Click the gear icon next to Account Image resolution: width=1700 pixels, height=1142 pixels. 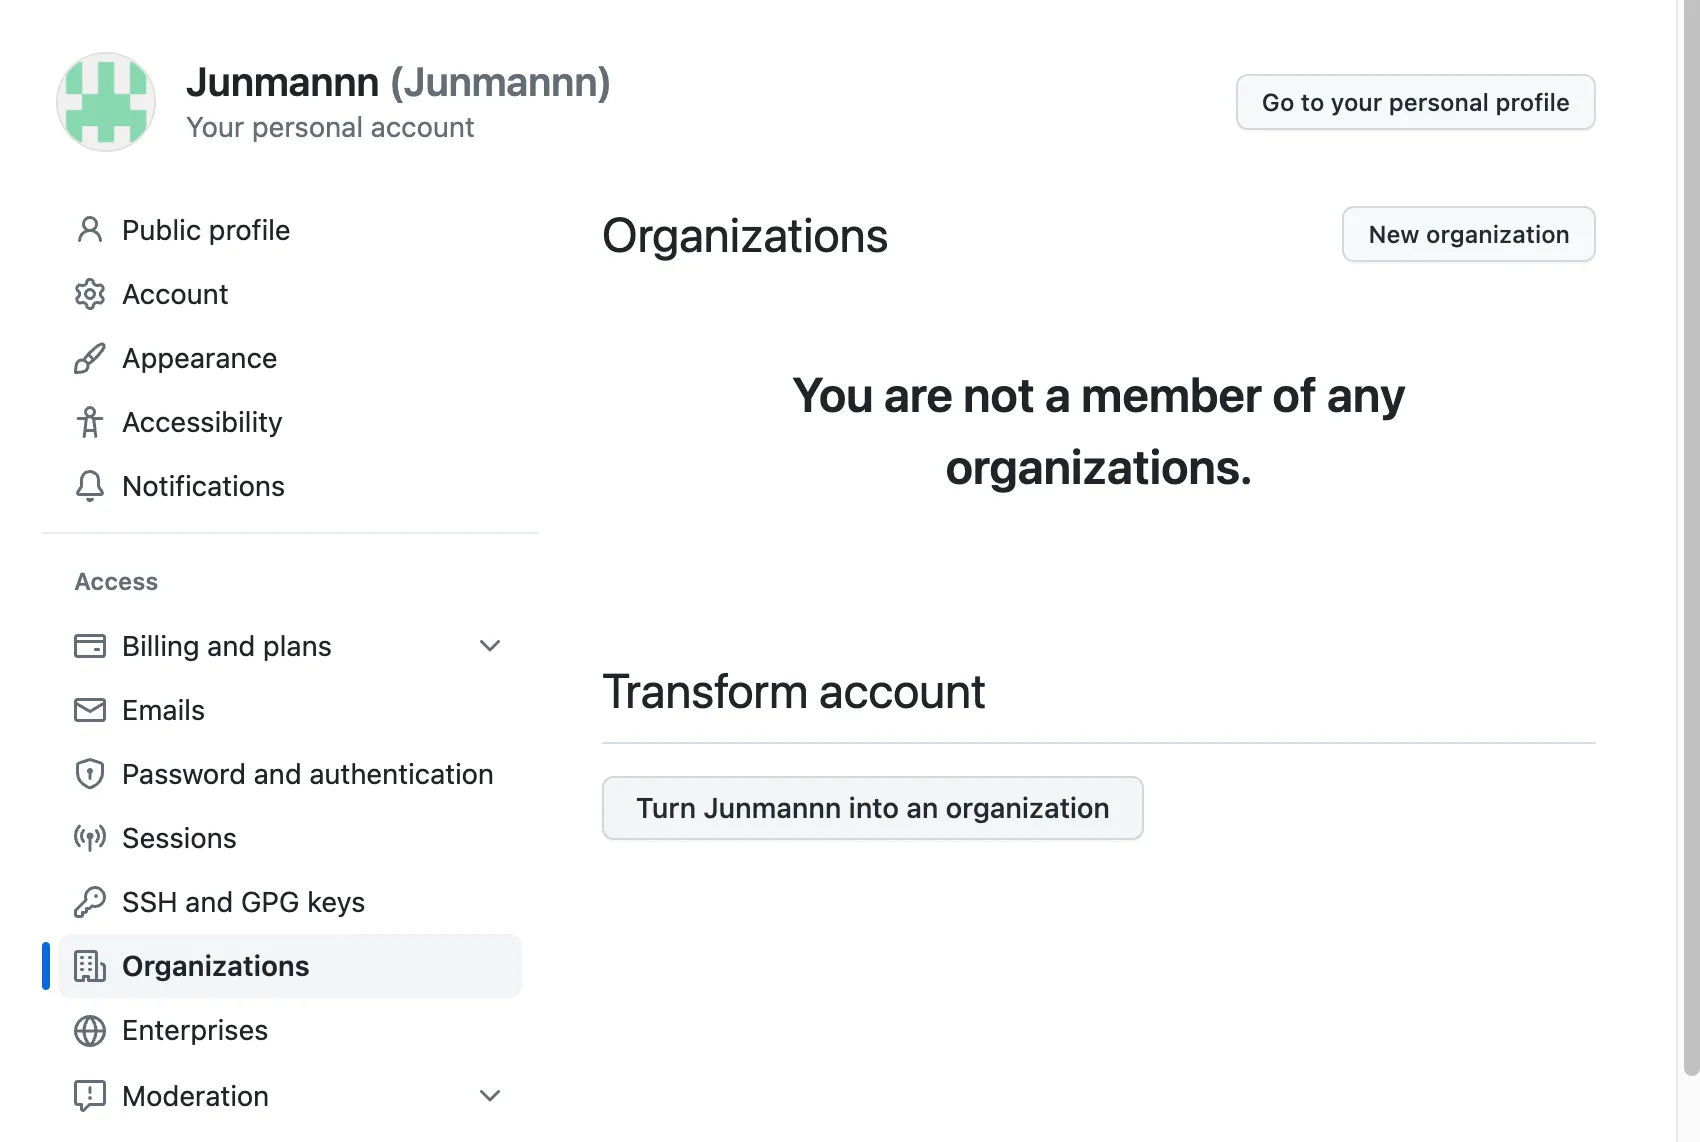[90, 294]
